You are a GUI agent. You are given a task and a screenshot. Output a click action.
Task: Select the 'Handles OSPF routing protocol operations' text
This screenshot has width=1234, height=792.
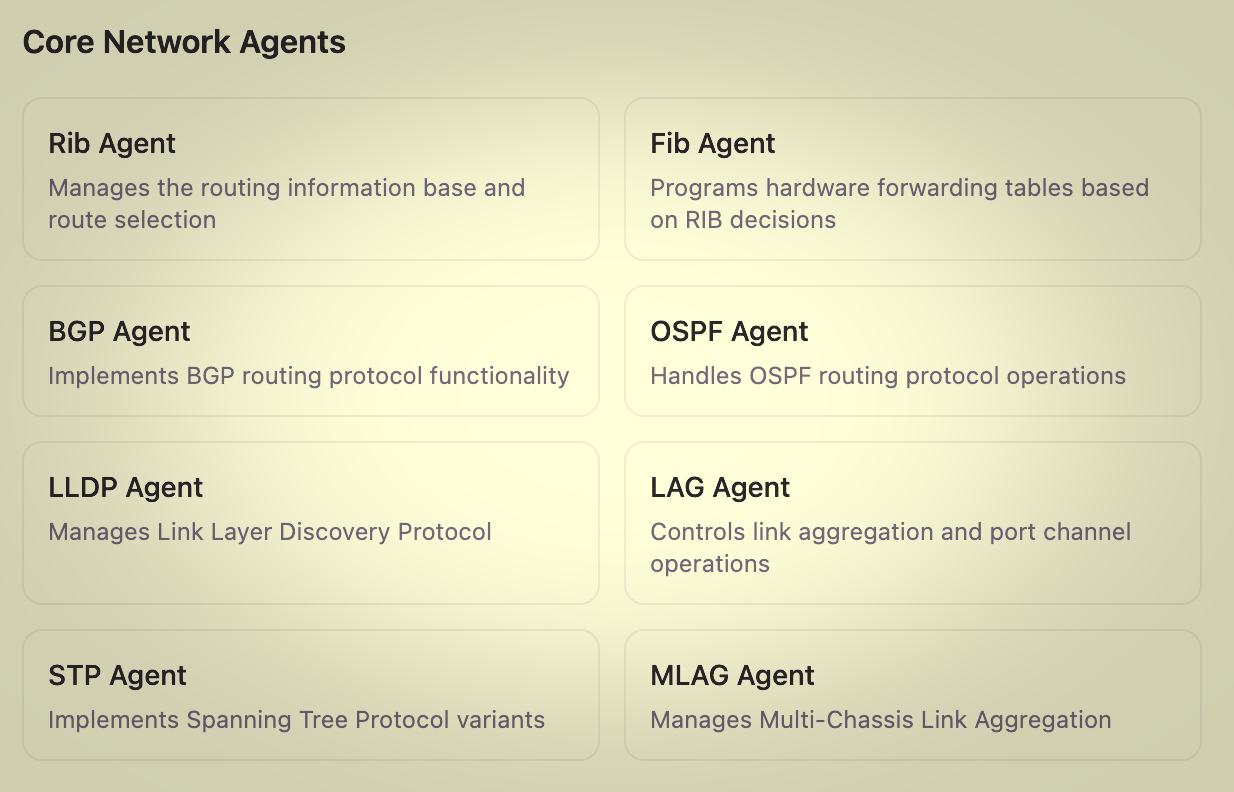[887, 376]
